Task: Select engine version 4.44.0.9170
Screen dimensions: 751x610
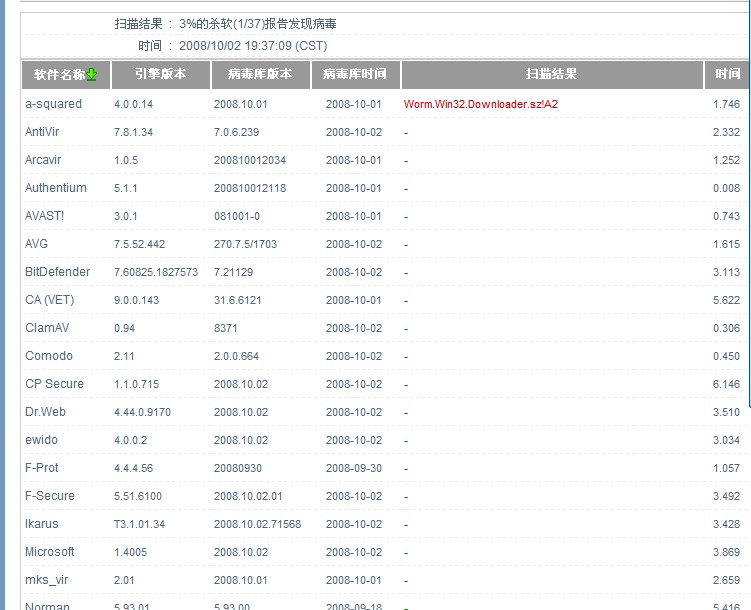Action: [142, 413]
